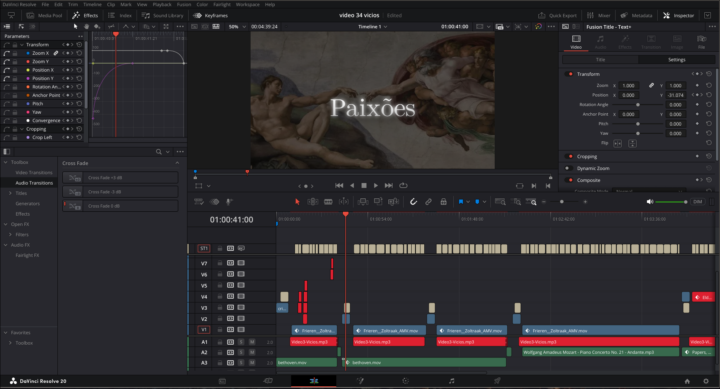The image size is (720, 389).
Task: Click the Zoom X/Y link chain icon
Action: (x=651, y=85)
